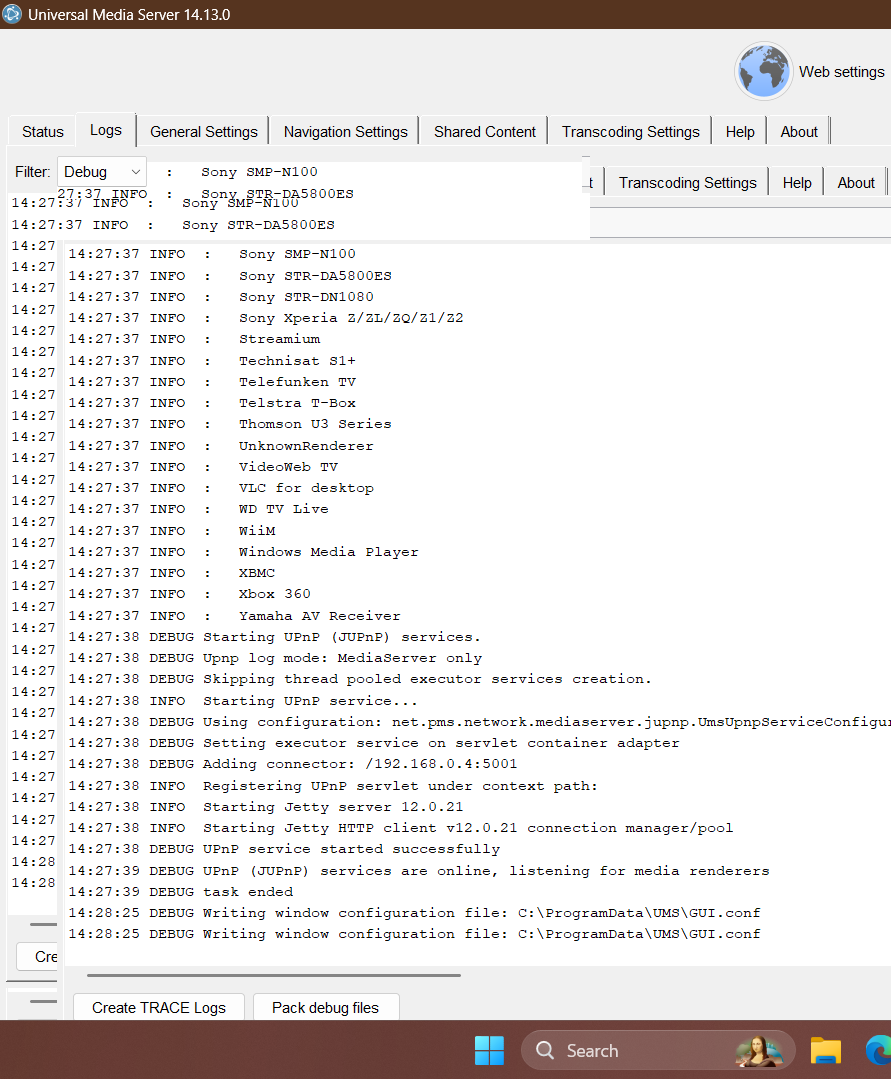Click the Universal Media Server title bar icon
Image resolution: width=891 pixels, height=1079 pixels.
click(x=12, y=14)
